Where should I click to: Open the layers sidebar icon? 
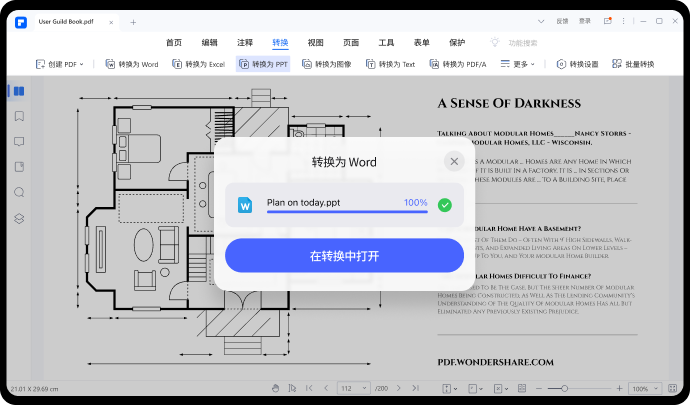pos(19,218)
